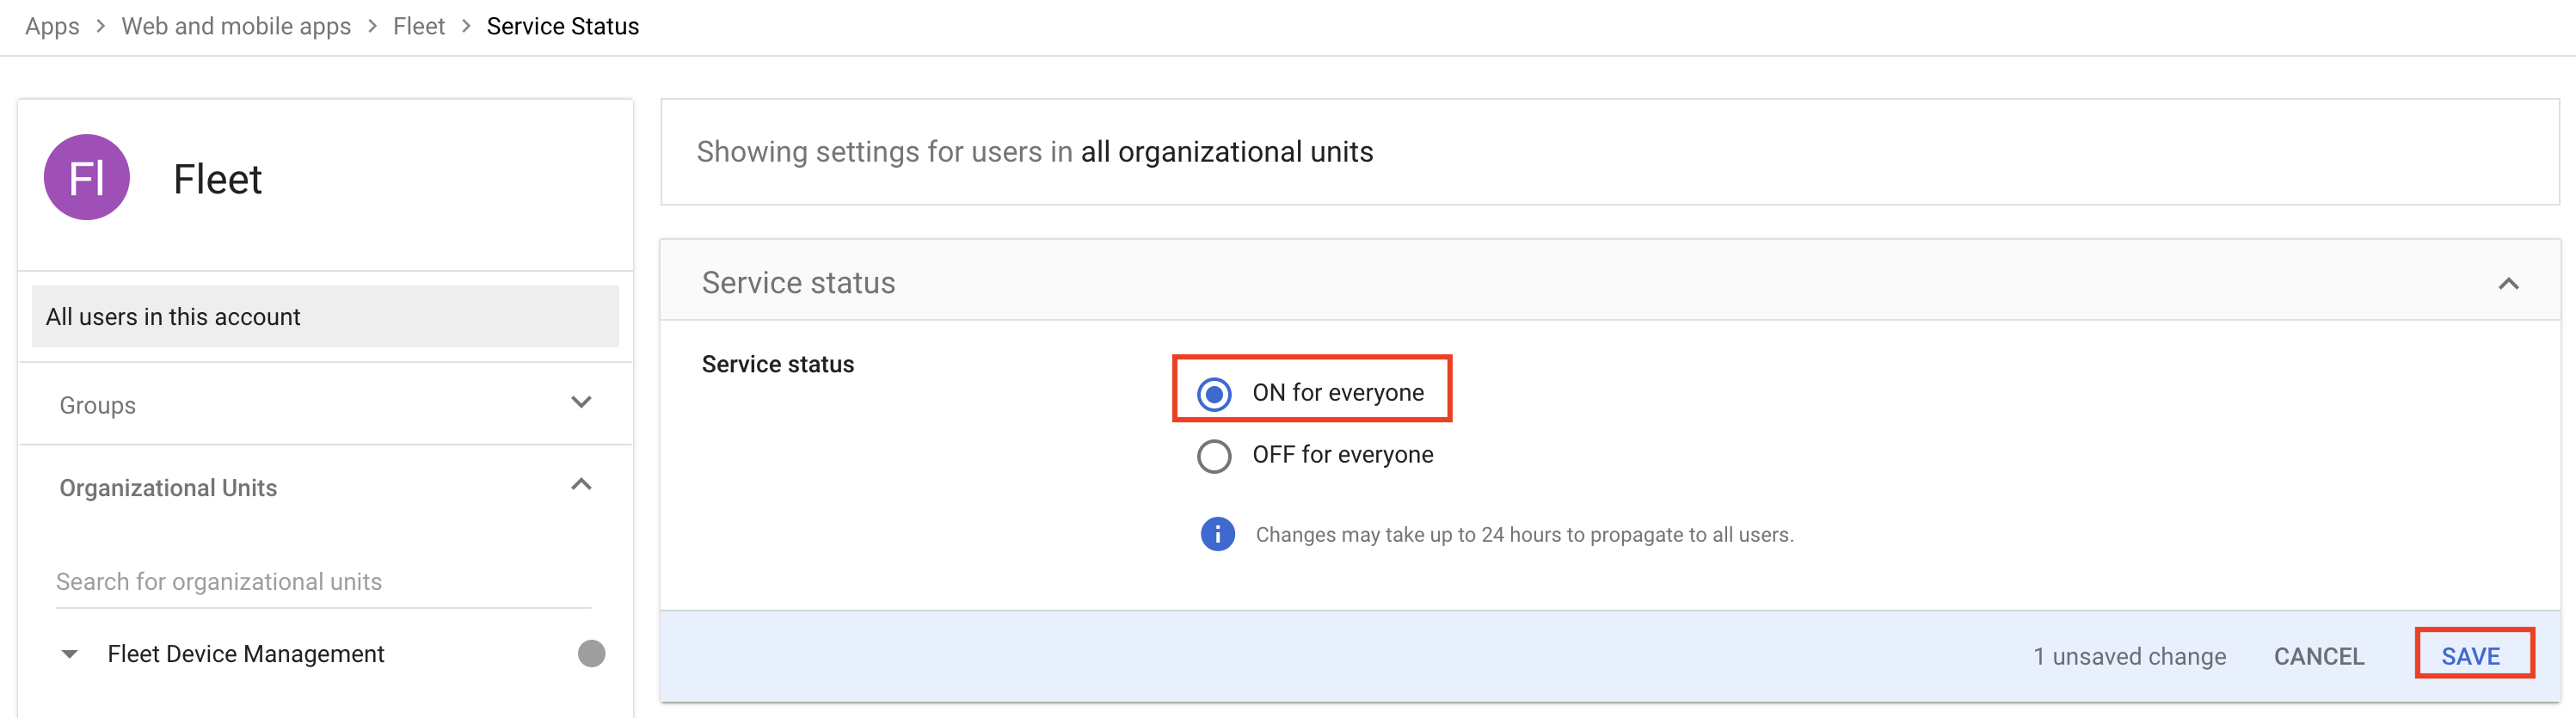Click the organizational units search field
Screen dimensions: 2576x718
(x=219, y=581)
